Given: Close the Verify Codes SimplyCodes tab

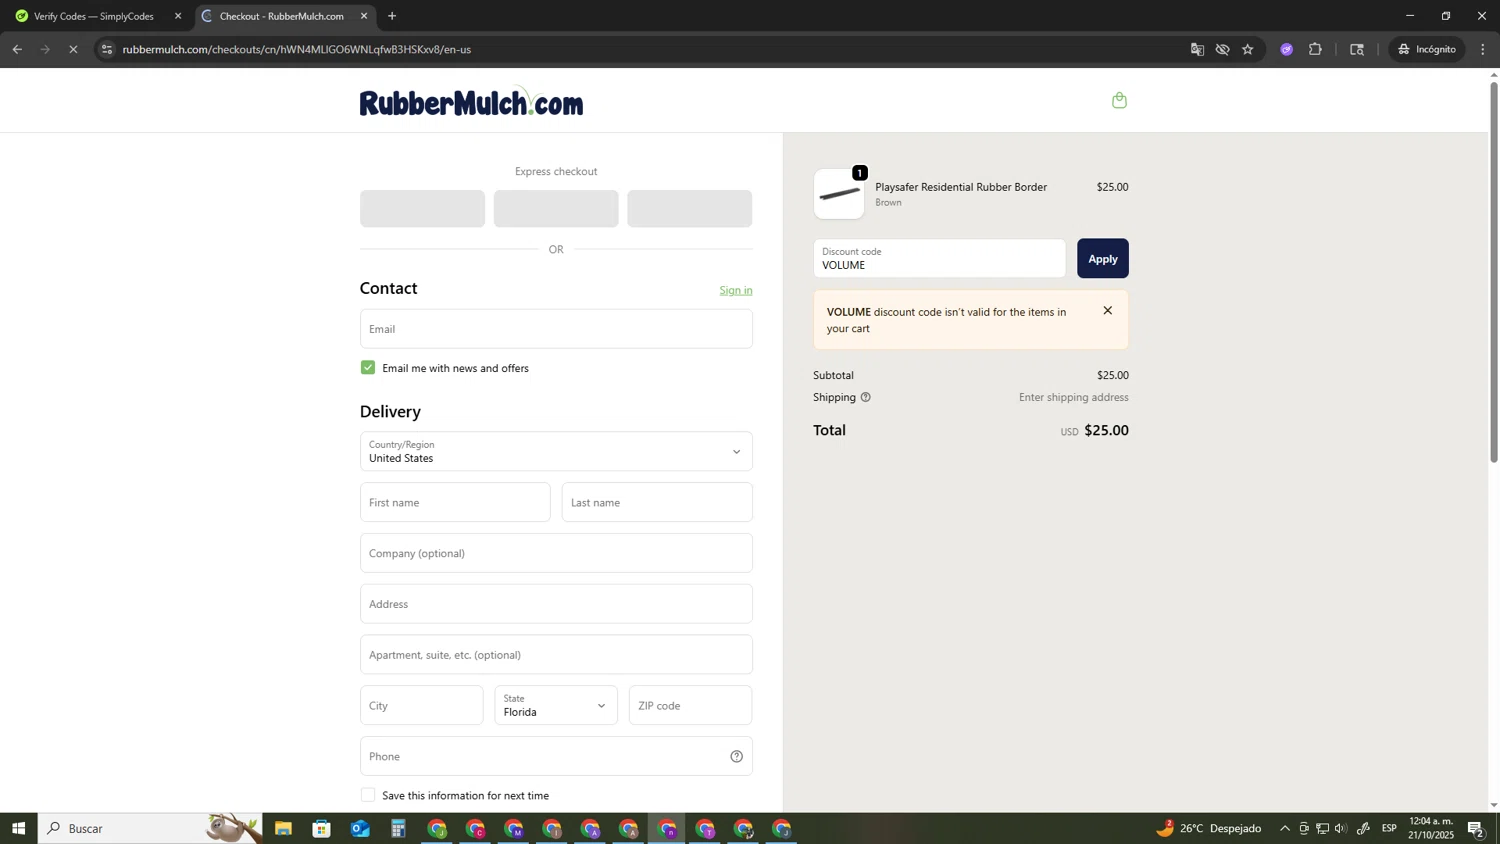Looking at the screenshot, I should point(178,16).
